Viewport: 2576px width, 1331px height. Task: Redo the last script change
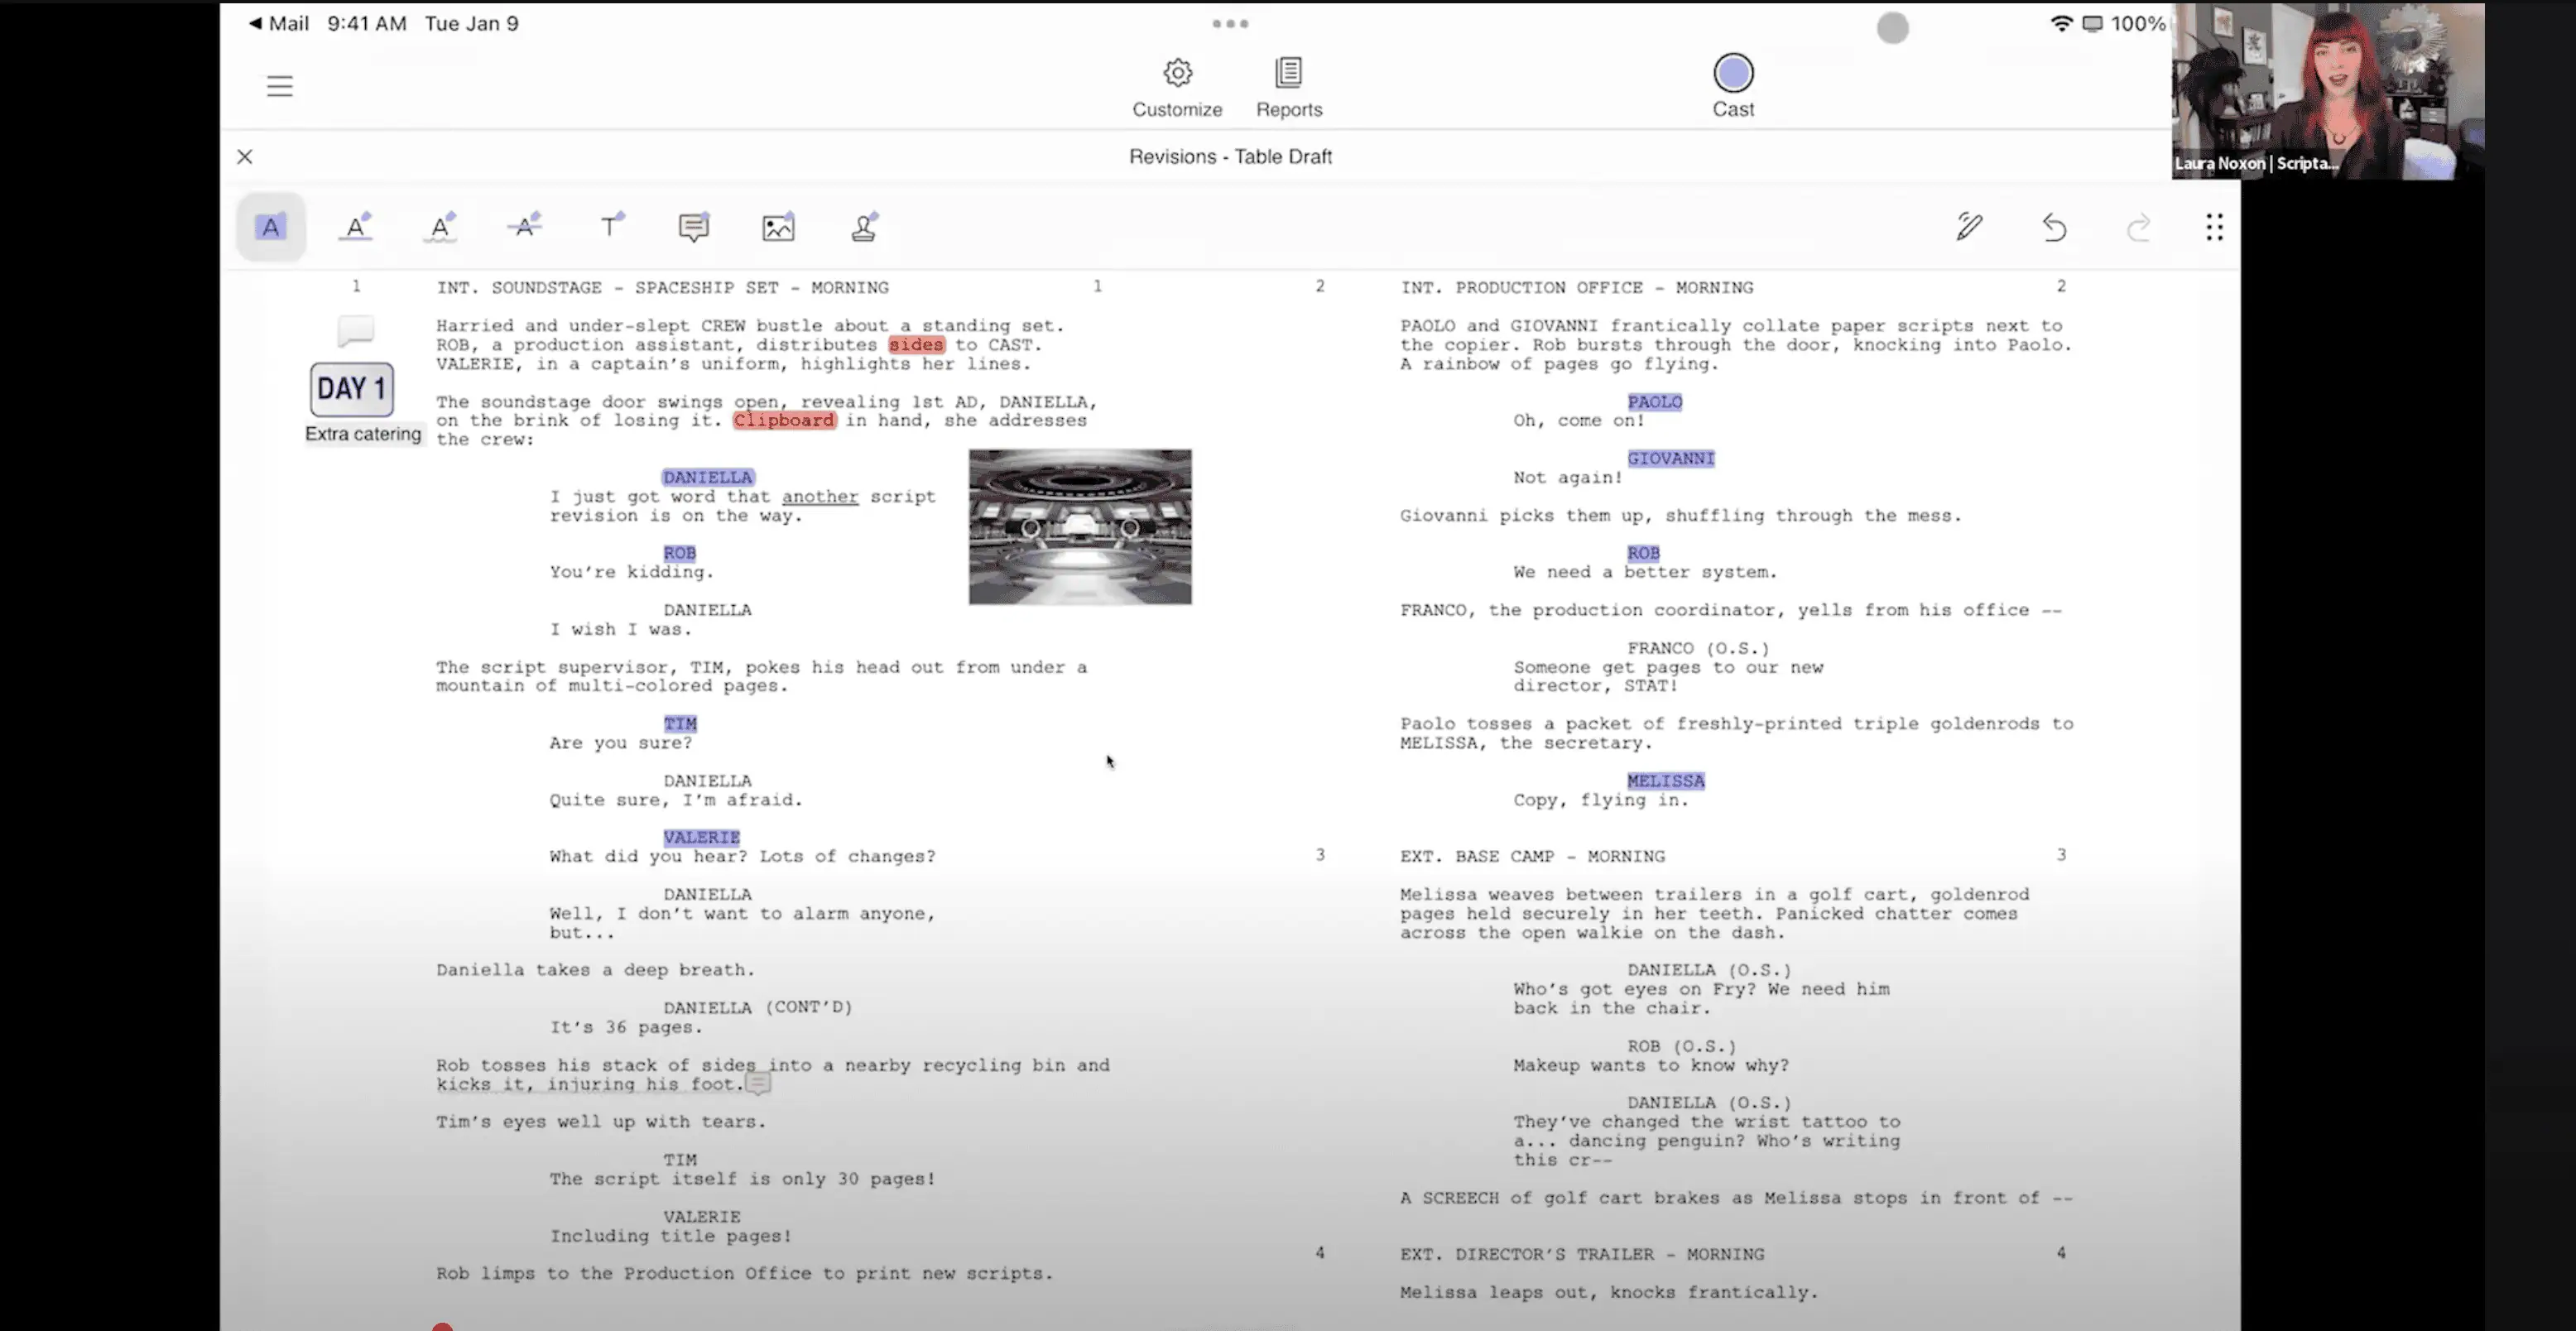[2136, 226]
